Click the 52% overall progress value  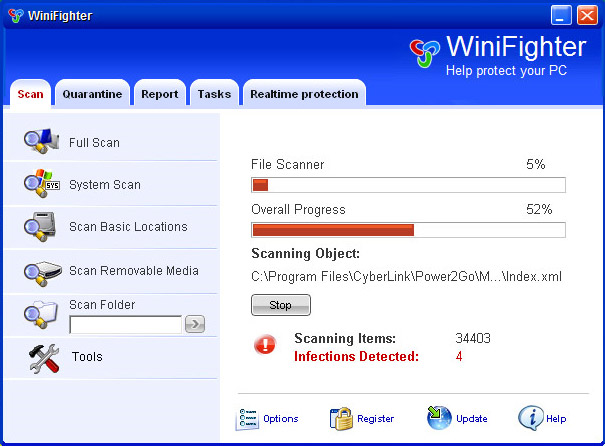(x=539, y=209)
